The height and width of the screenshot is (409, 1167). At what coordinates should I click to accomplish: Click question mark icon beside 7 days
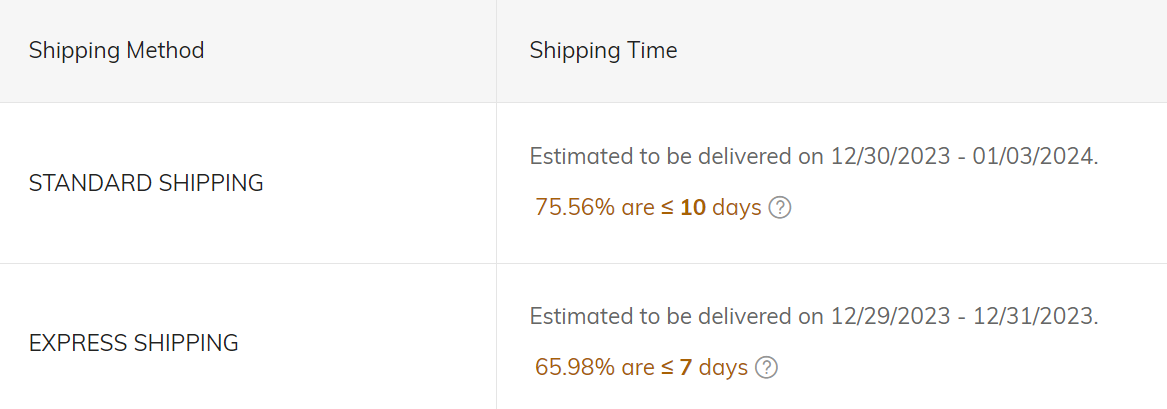pyautogui.click(x=766, y=367)
